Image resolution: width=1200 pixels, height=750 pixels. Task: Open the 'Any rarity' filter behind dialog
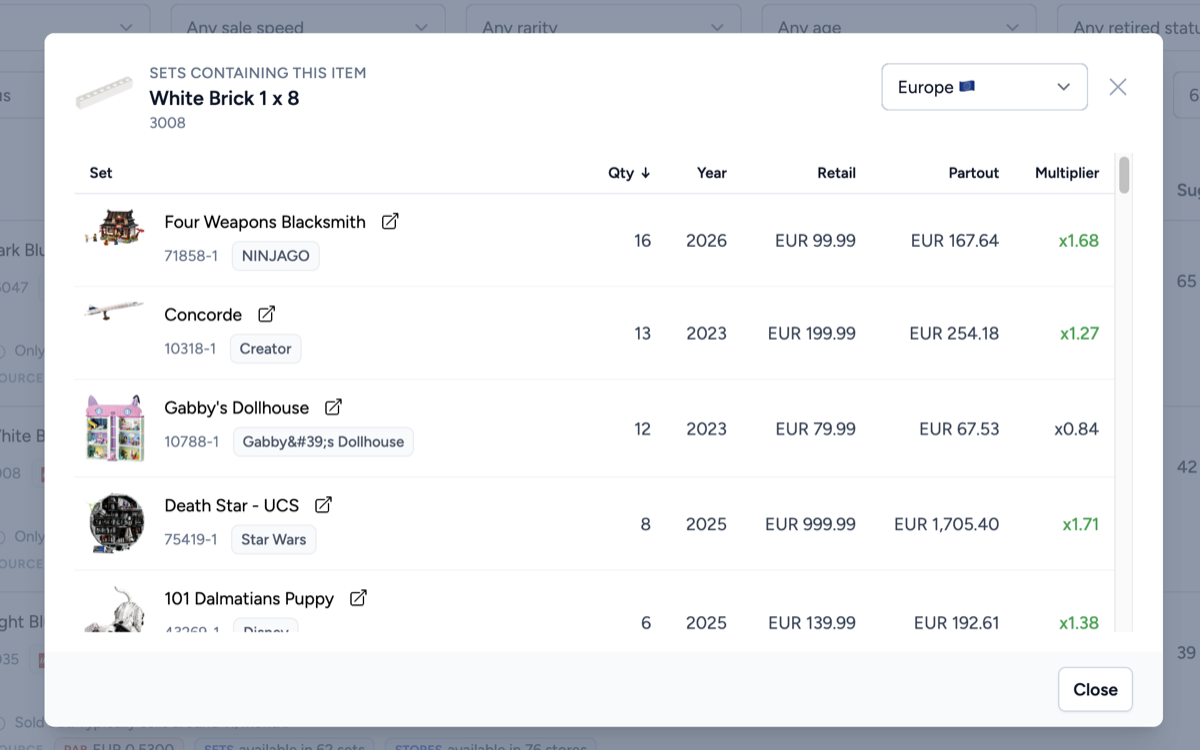pyautogui.click(x=603, y=26)
